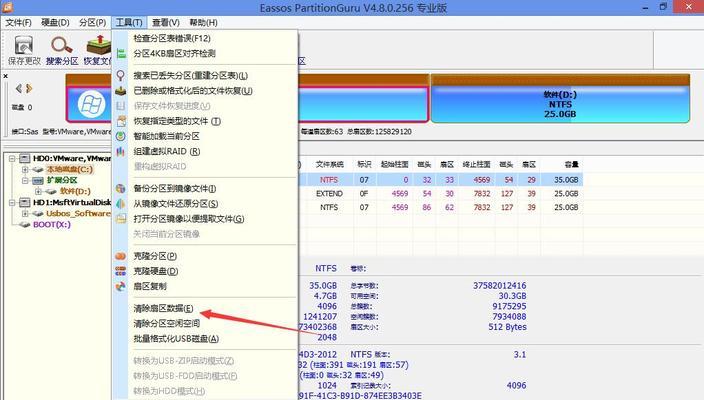Viewport: 704px width, 400px height.
Task: Click the PartitionGuru app icon in title bar
Action: point(8,7)
